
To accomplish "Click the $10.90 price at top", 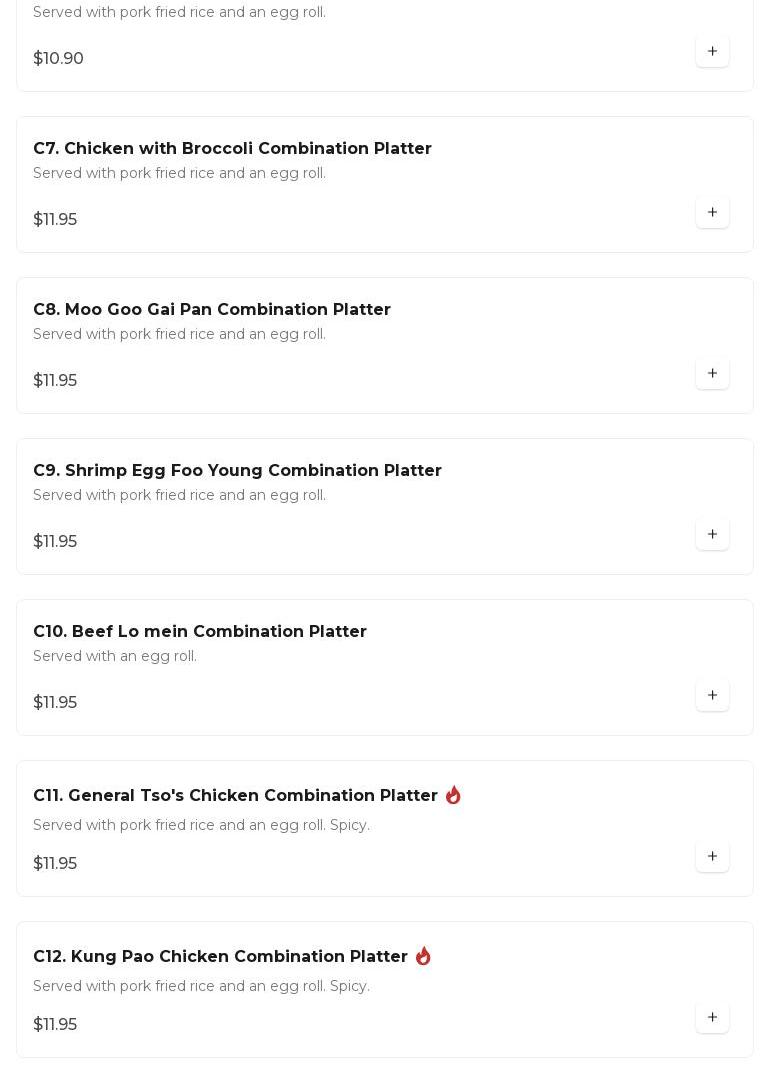I will click(x=58, y=58).
